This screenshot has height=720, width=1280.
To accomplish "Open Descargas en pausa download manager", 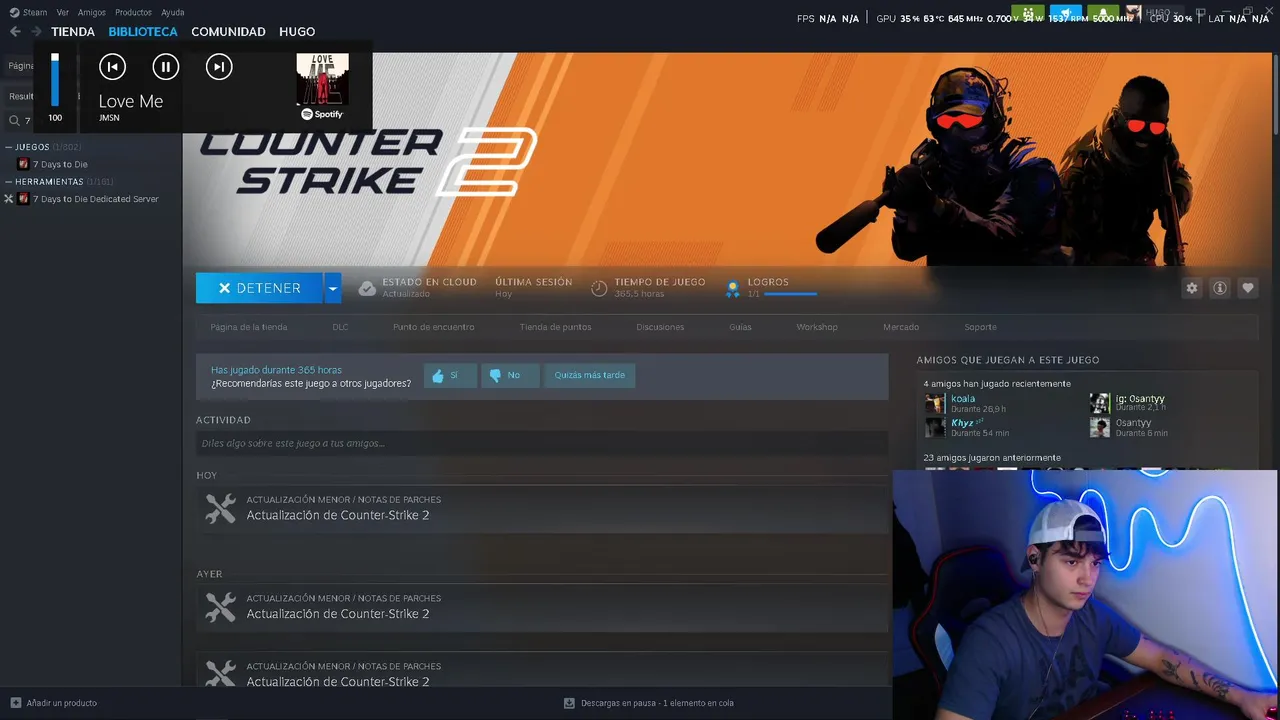I will tap(649, 703).
